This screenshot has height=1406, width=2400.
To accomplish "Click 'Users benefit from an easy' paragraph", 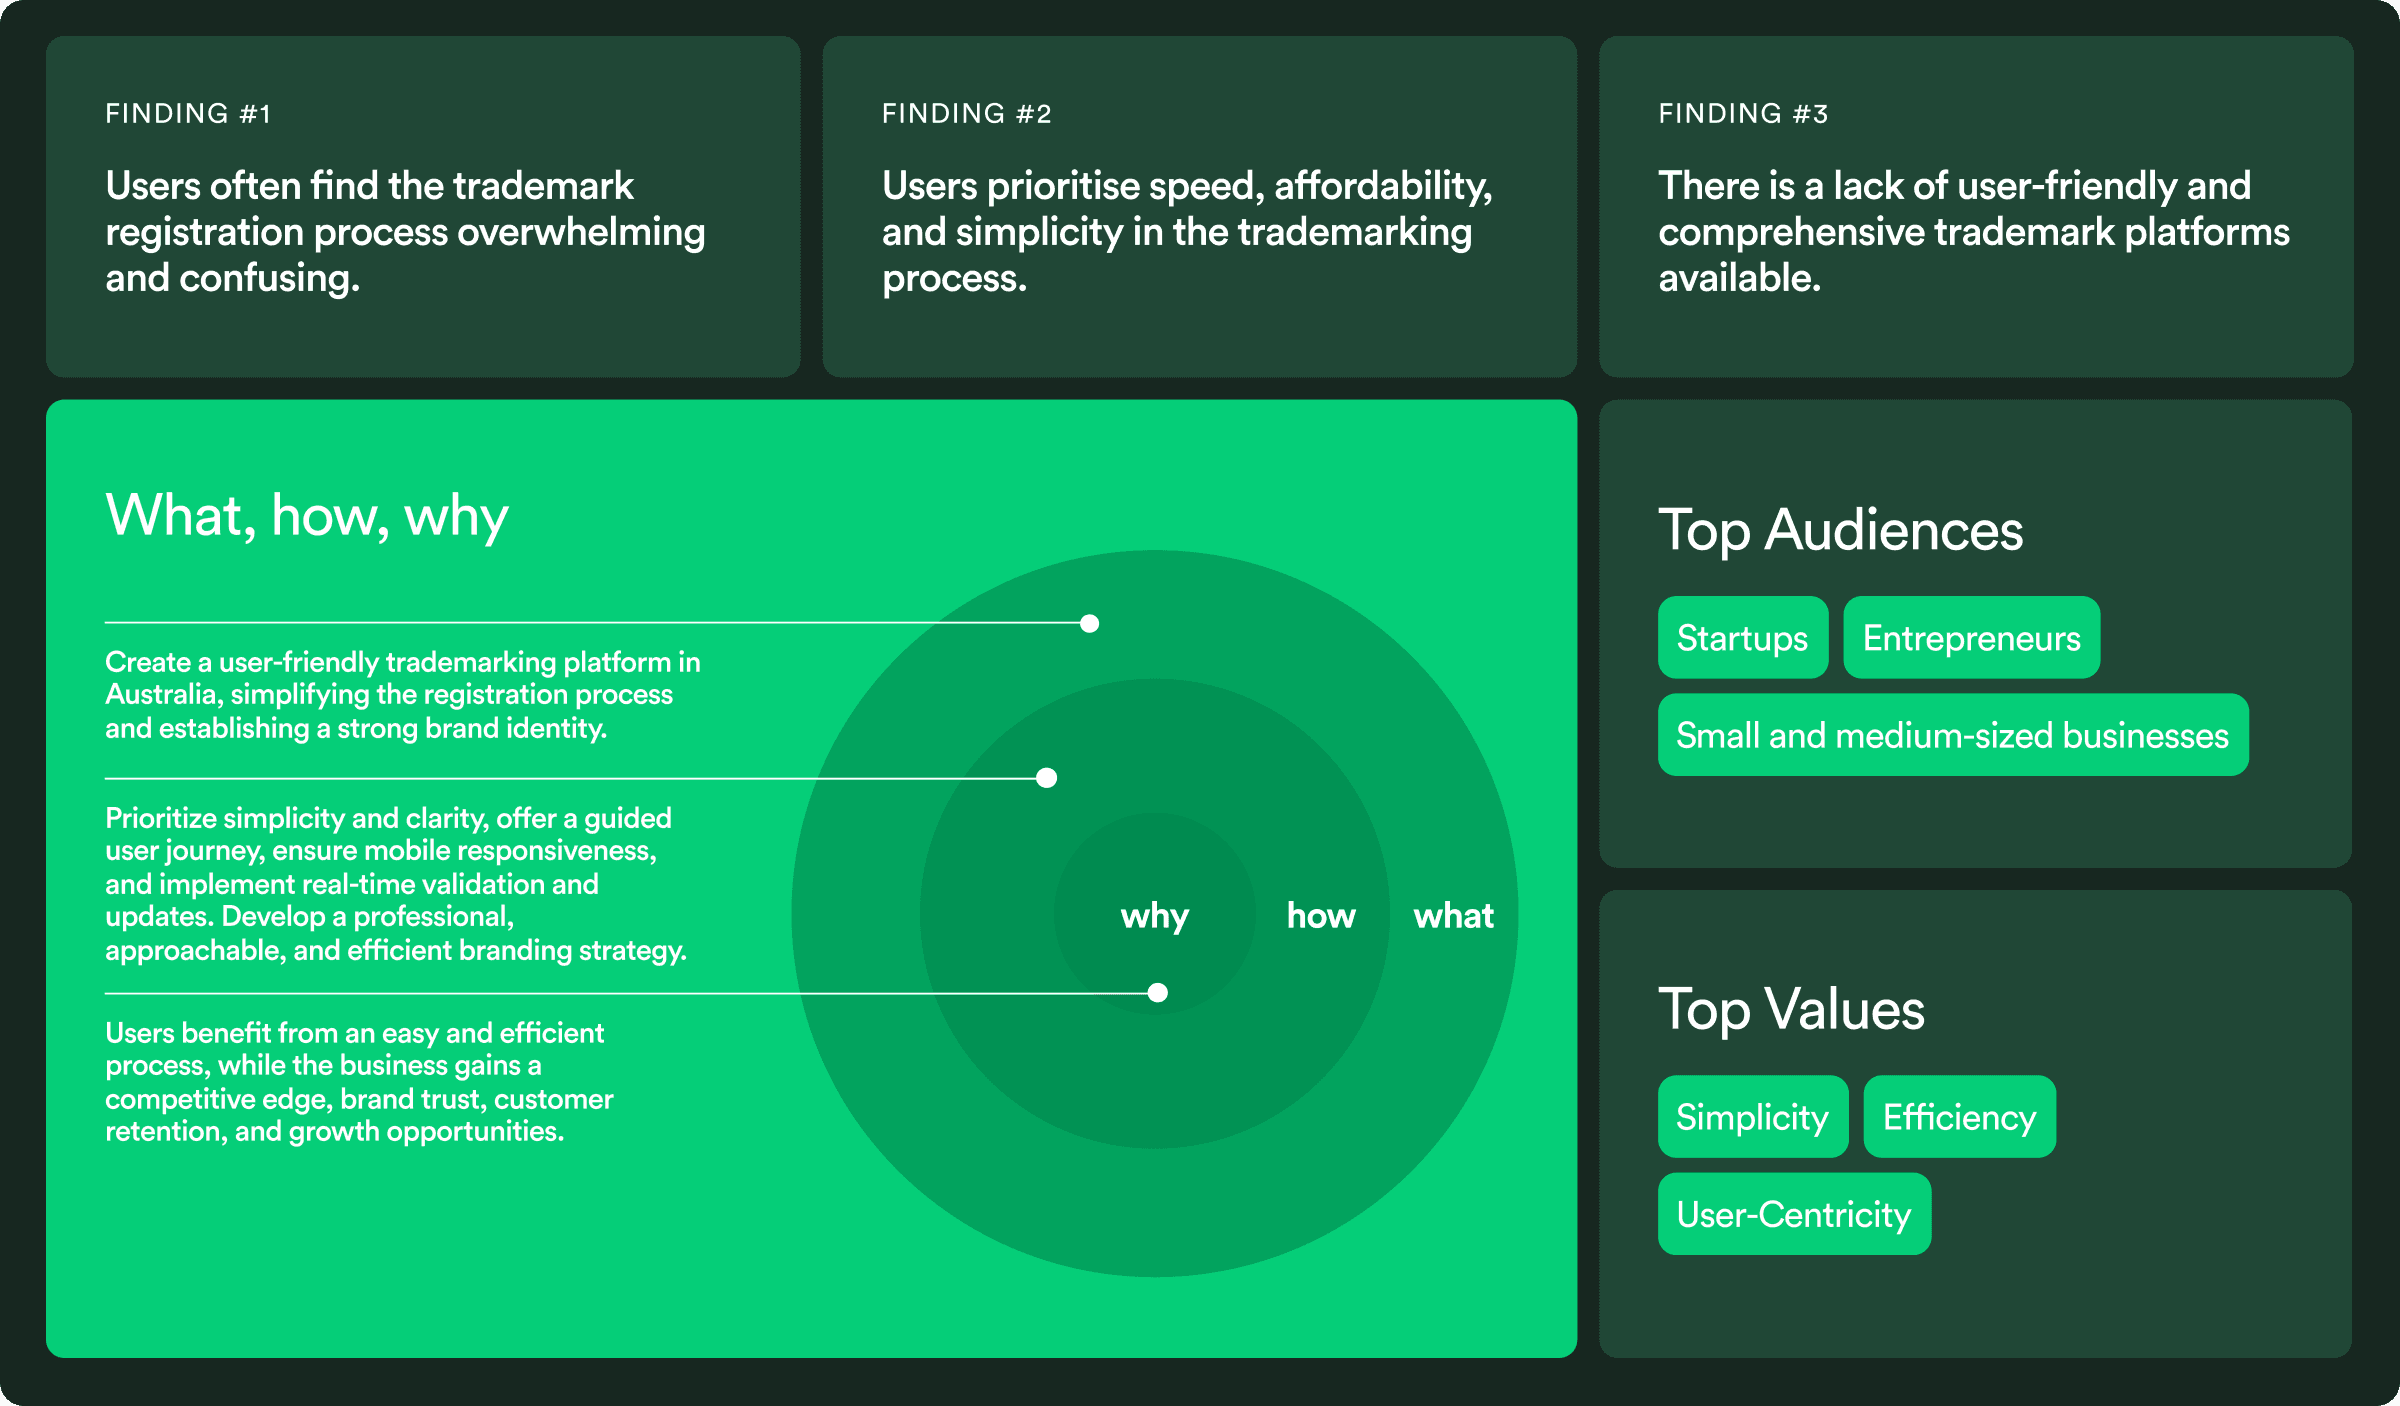I will tap(359, 1082).
